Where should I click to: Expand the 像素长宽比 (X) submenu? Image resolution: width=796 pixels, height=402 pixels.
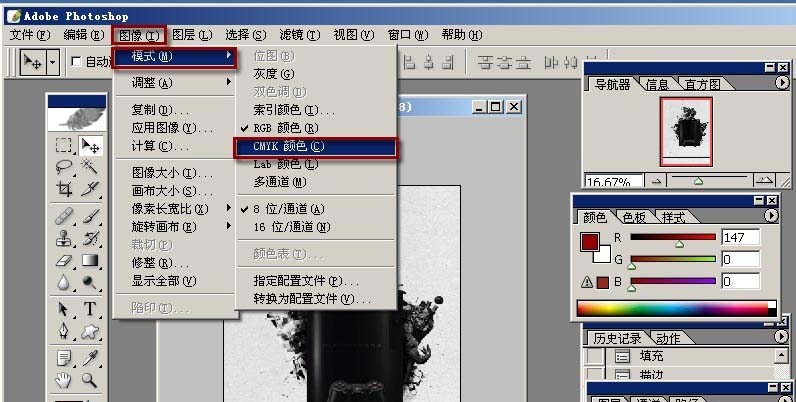point(176,209)
